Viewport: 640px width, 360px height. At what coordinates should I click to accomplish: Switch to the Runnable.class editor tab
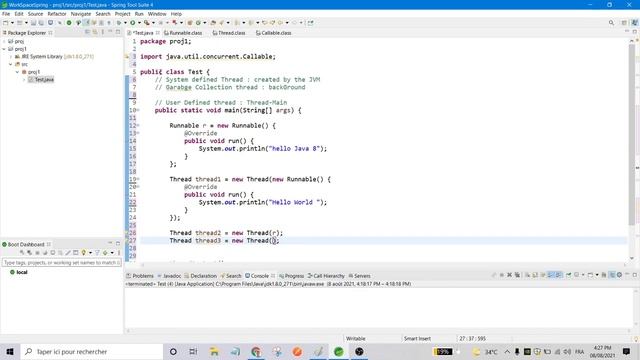click(183, 33)
